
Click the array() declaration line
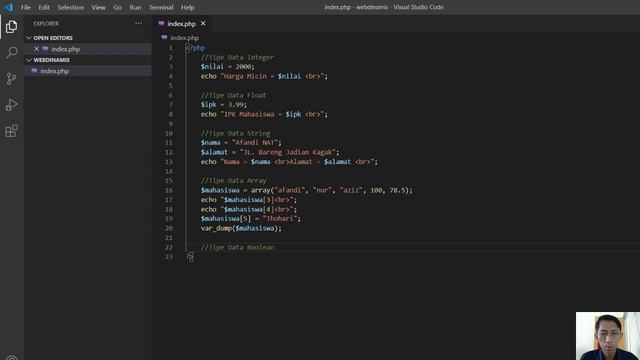click(x=307, y=190)
